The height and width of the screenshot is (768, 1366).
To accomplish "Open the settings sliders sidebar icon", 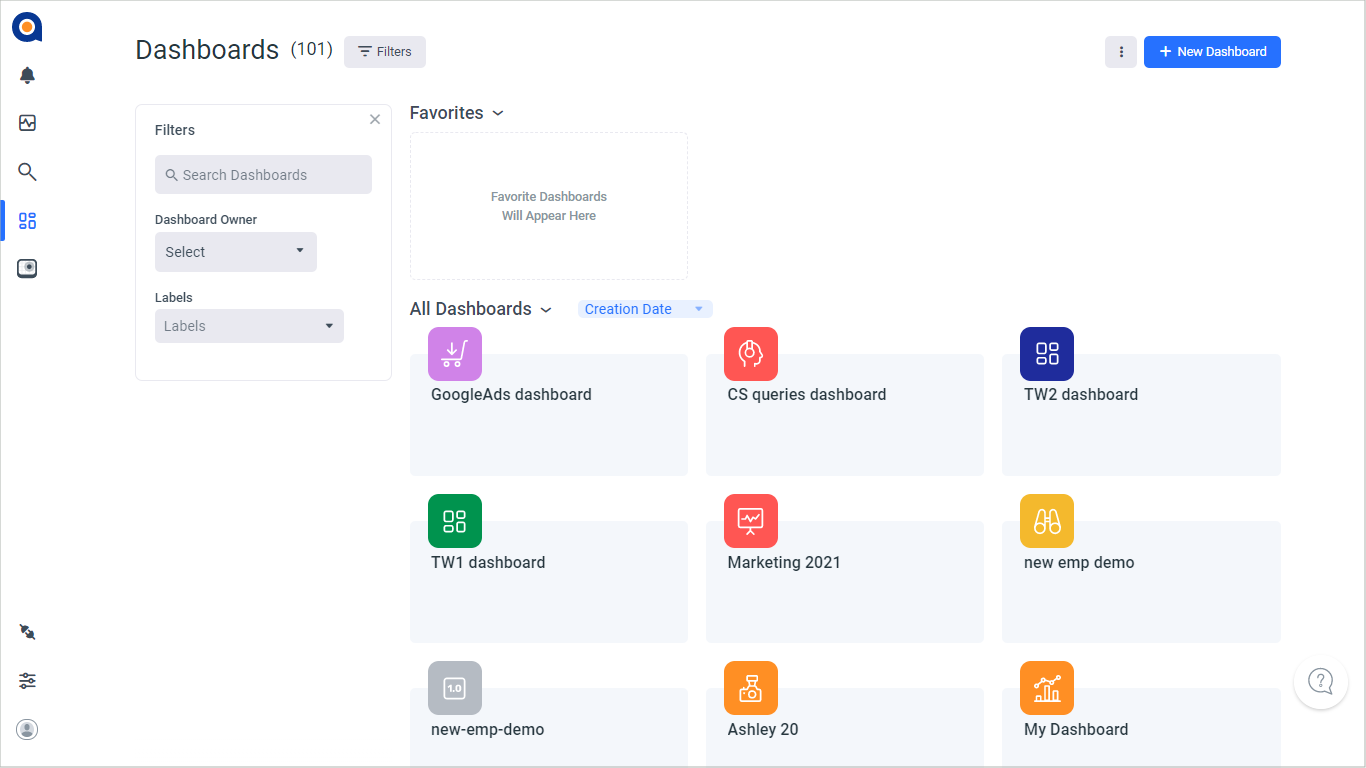I will coord(27,681).
